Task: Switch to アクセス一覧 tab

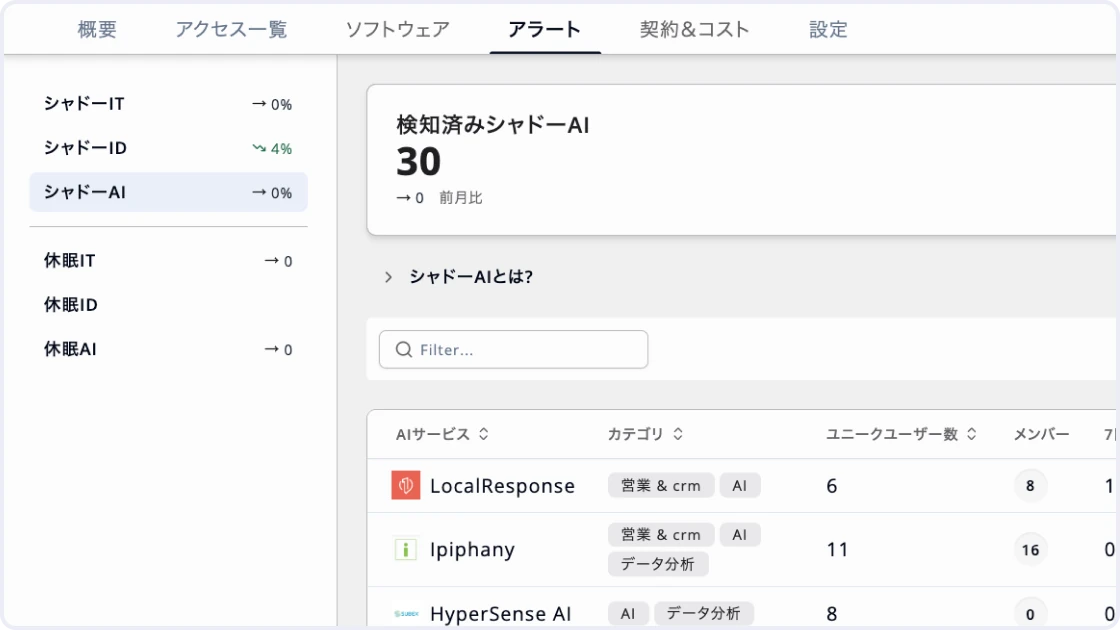Action: click(231, 29)
